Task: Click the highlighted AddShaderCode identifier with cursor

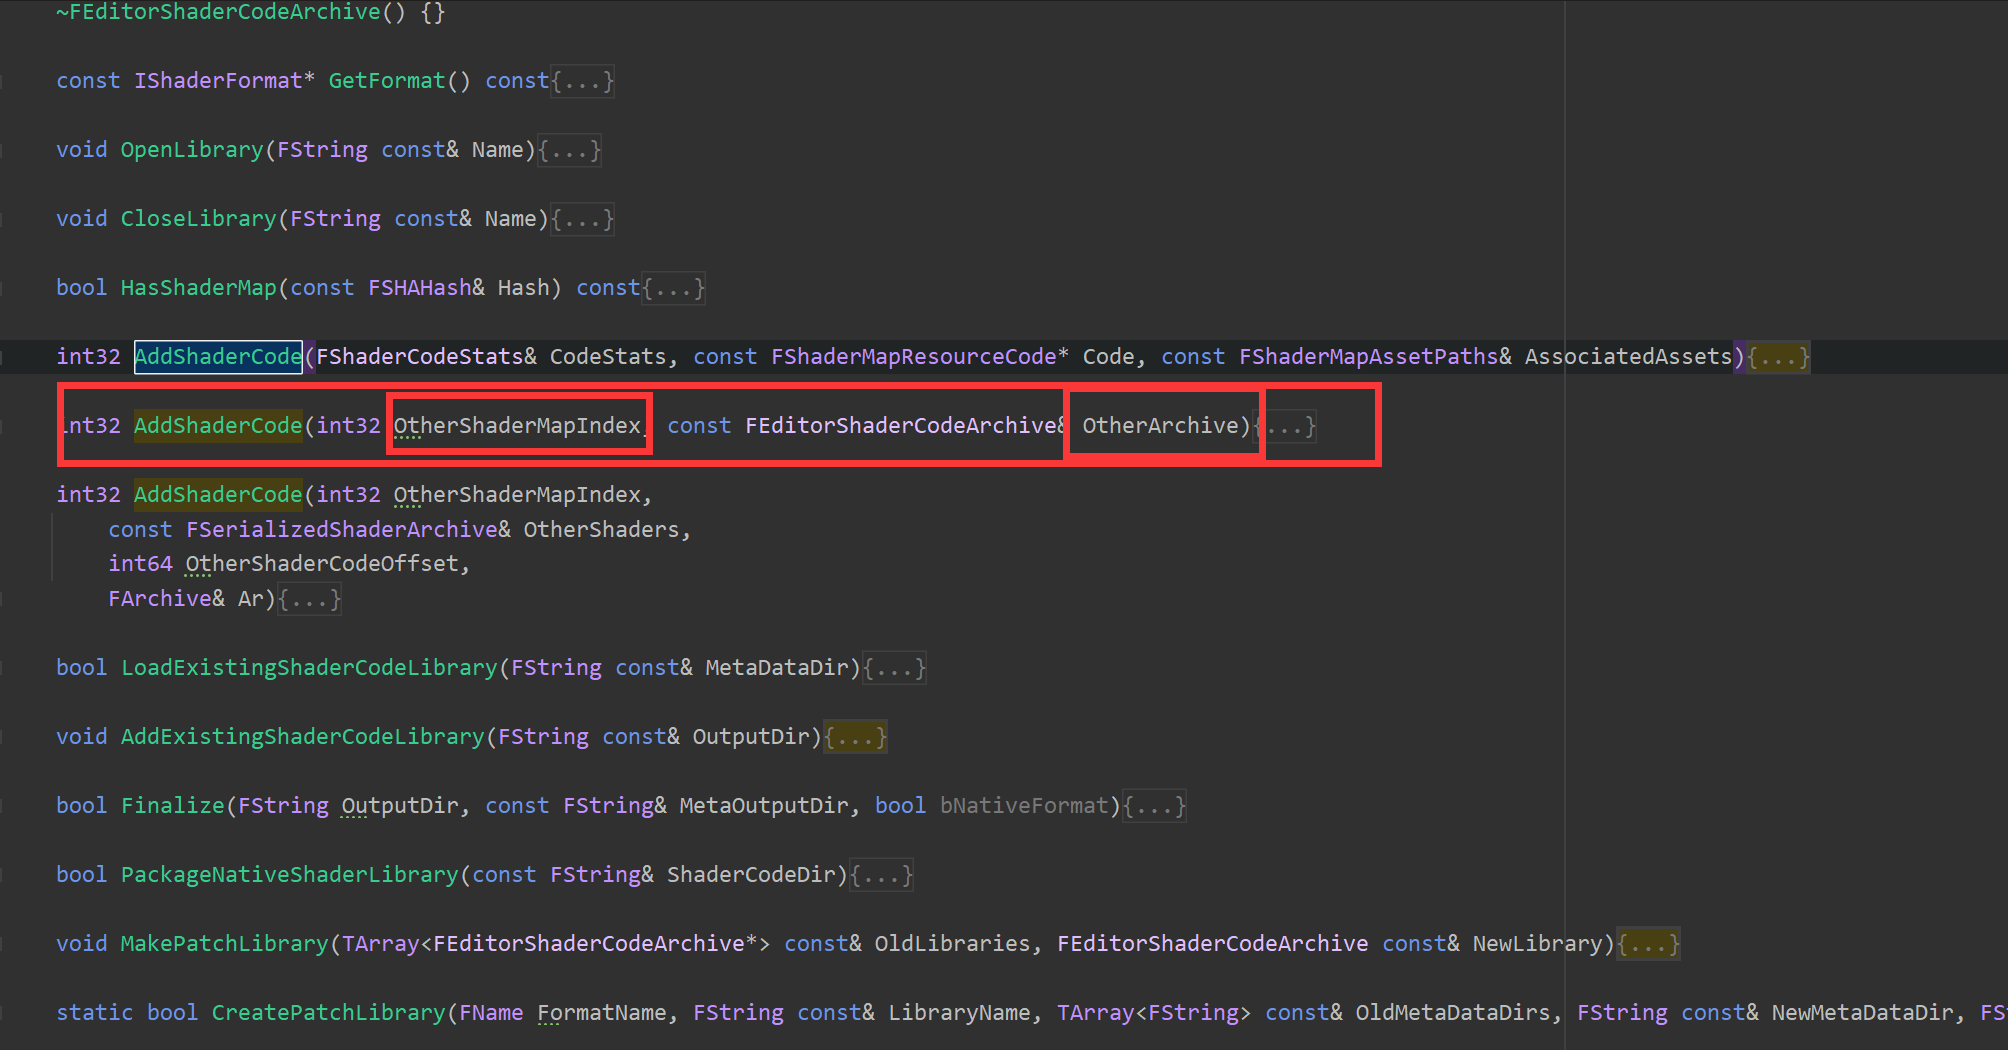Action: (218, 357)
